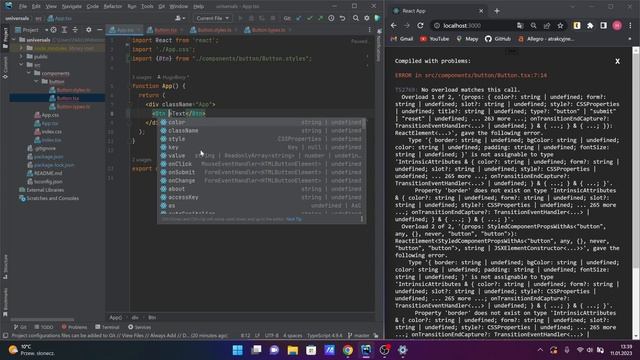Click the Git commit checkmark icon
Screen dimensions: 640x360
click(310, 18)
